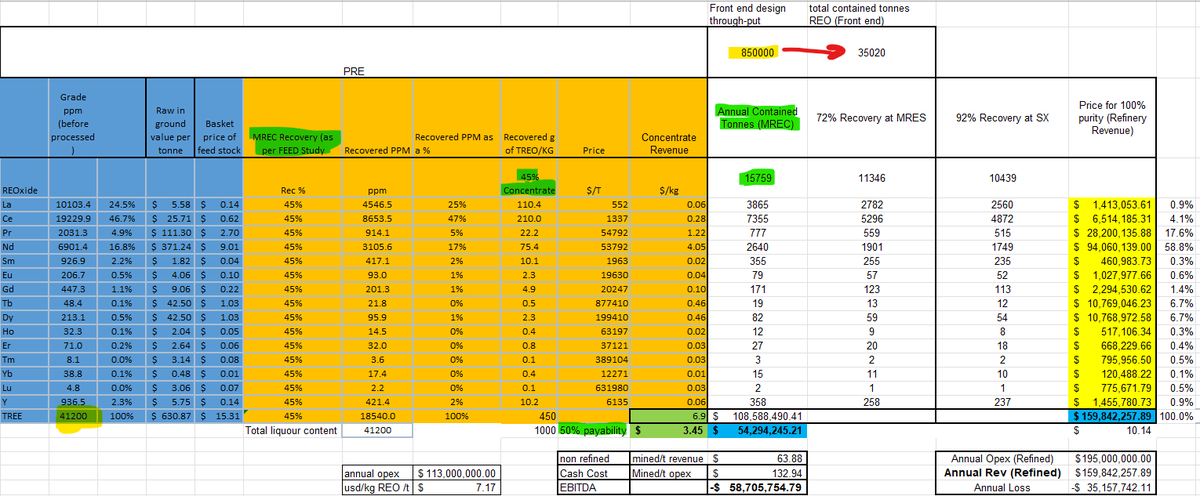Screen dimensions: 1200x496
Task: Select the '72% Recovery at MRES' header
Action: click(870, 117)
